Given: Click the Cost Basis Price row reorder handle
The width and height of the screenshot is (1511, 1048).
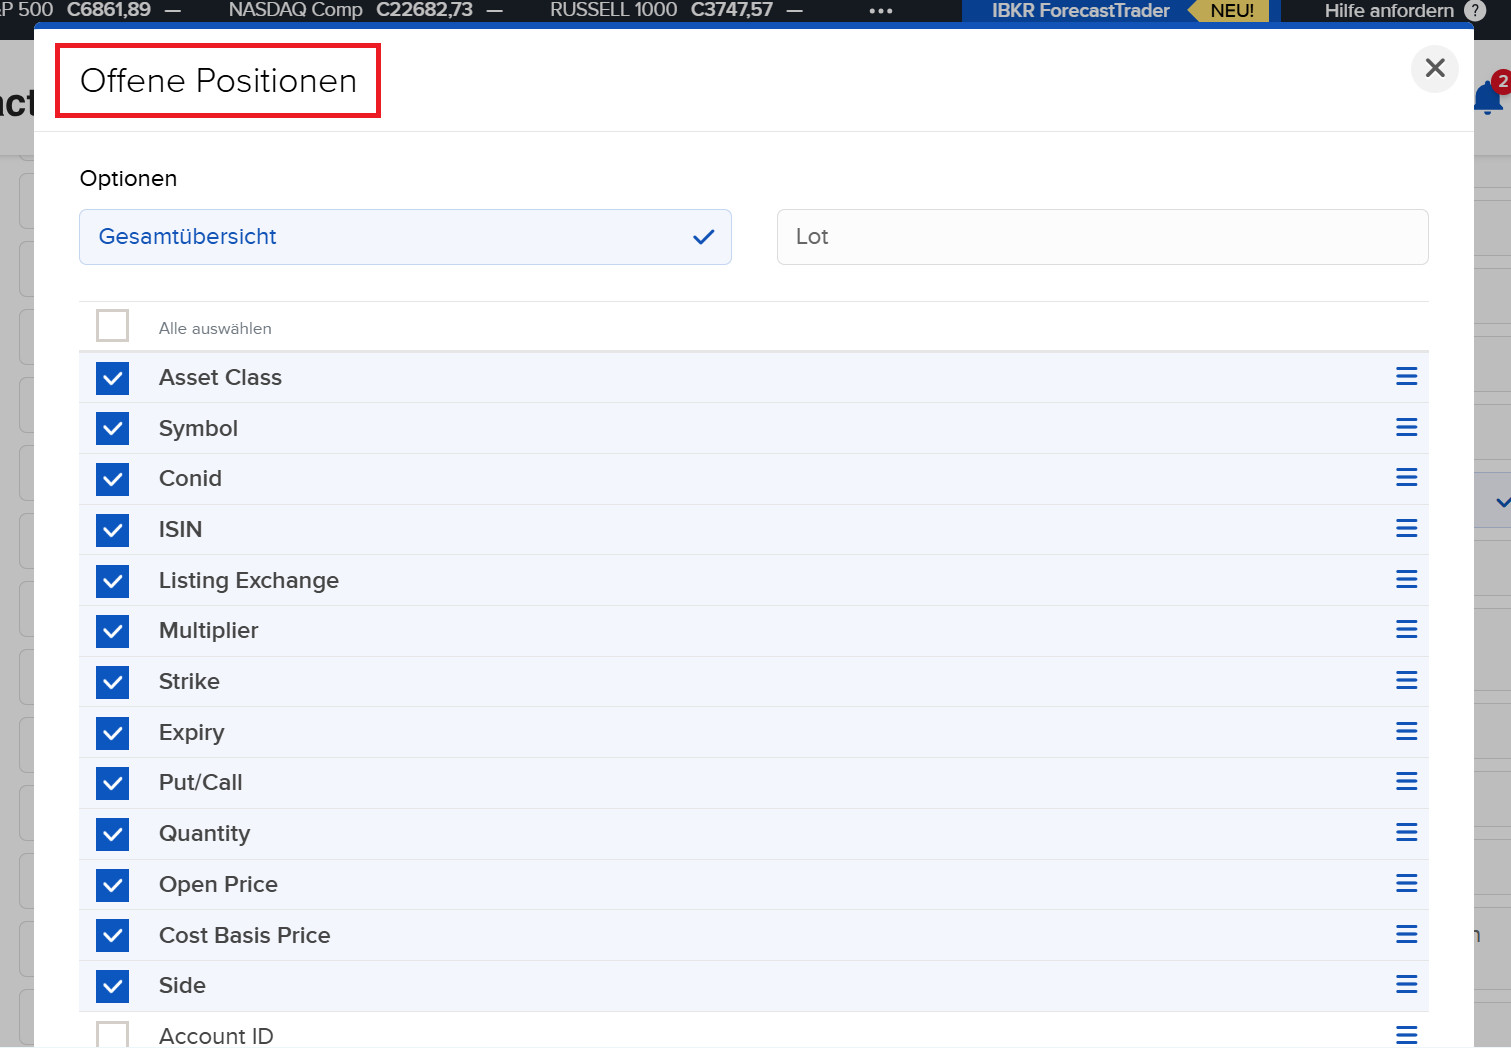Looking at the screenshot, I should pyautogui.click(x=1406, y=934).
